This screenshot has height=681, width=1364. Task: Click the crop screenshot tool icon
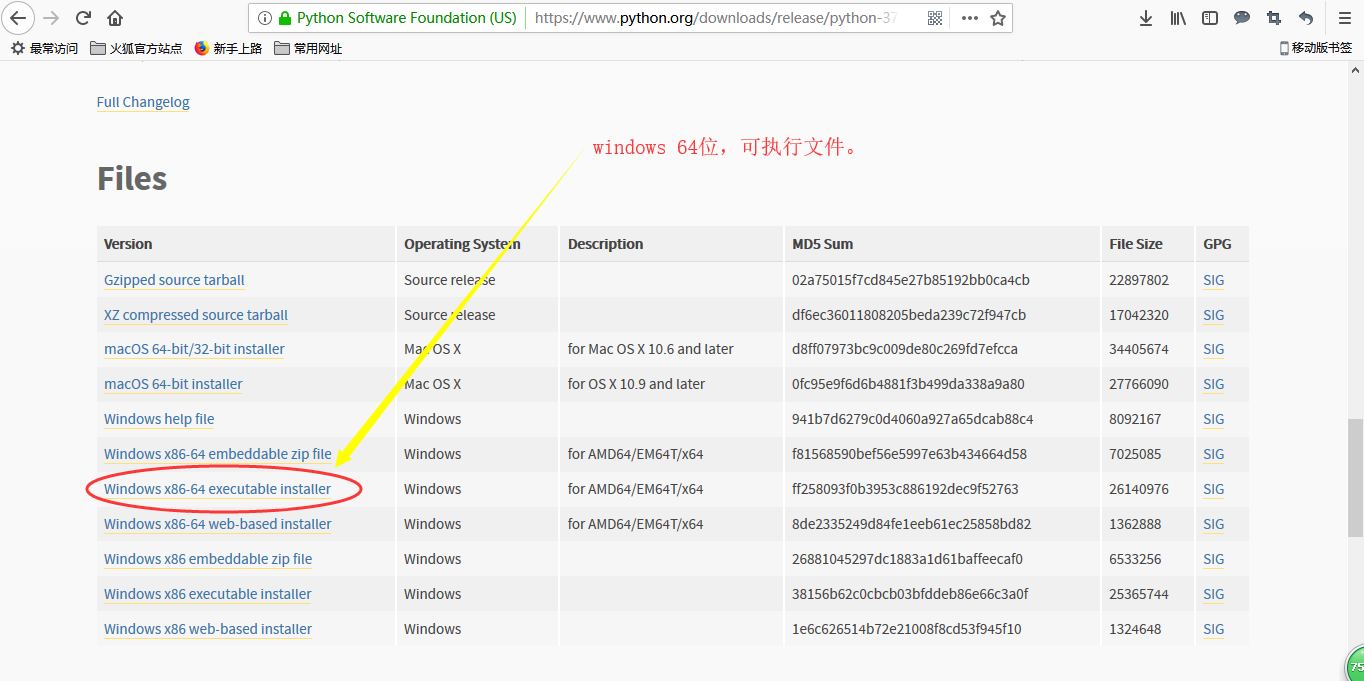click(1273, 18)
